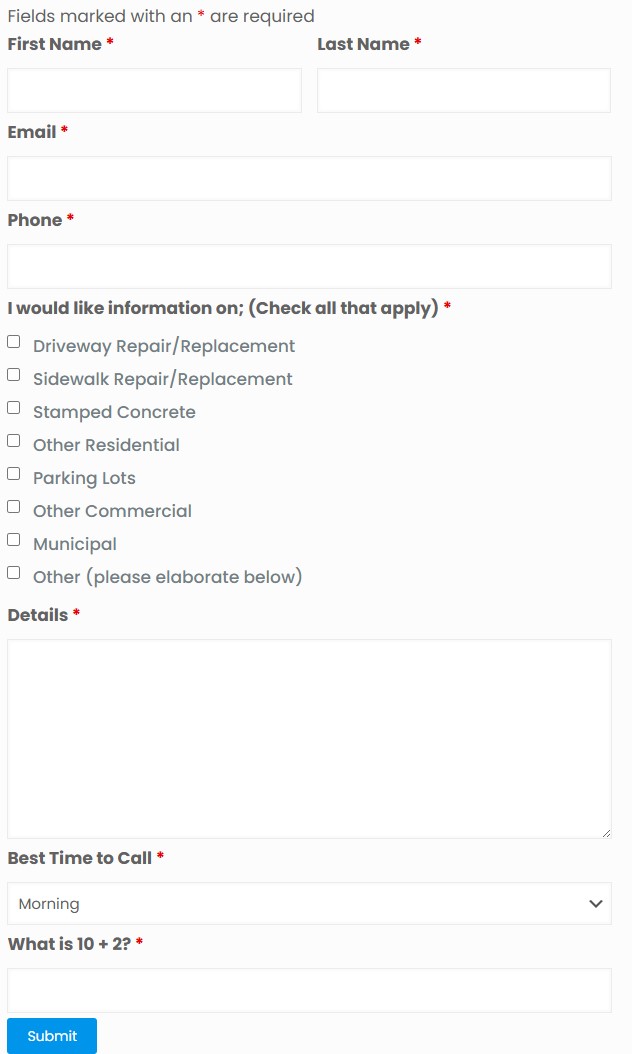
Task: Focus the First Name input field
Action: 154,90
